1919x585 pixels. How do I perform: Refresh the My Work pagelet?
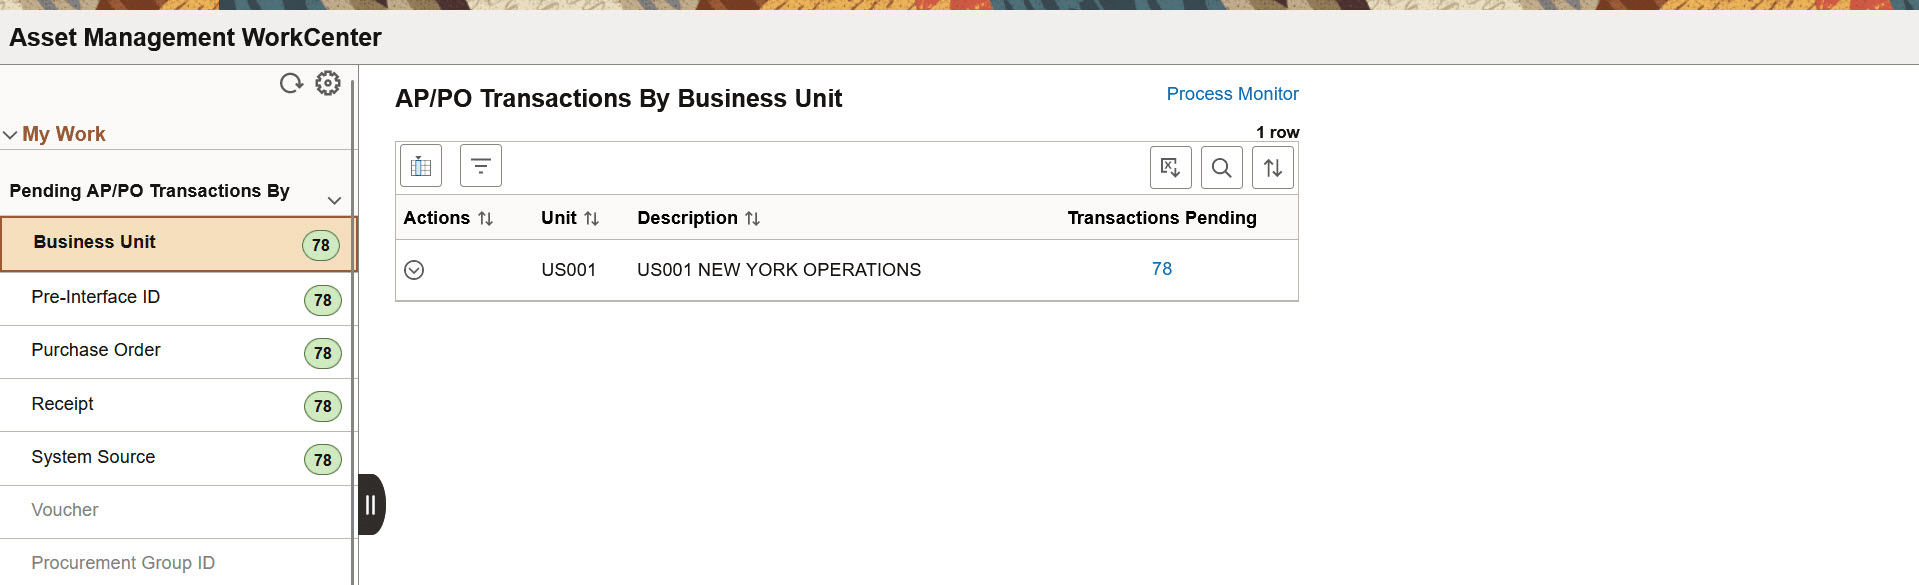(291, 83)
